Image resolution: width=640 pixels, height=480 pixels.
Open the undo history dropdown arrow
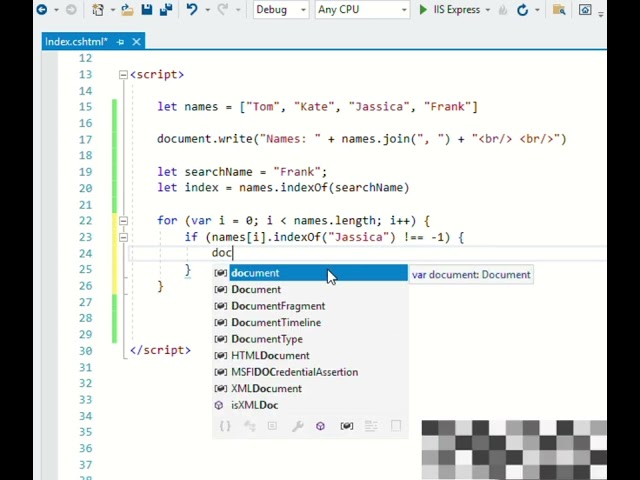(208, 10)
